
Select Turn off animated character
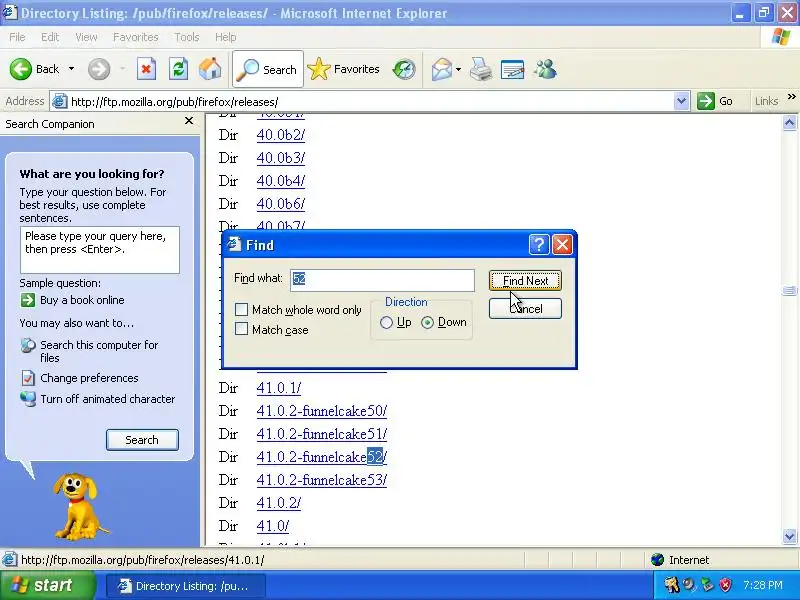(107, 399)
